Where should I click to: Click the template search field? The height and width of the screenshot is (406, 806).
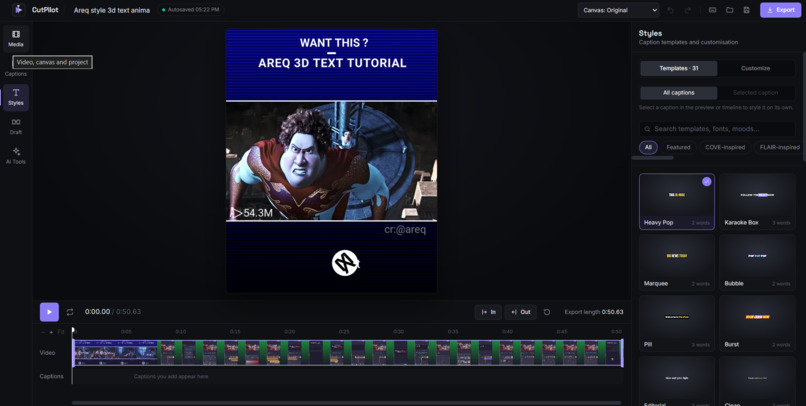(x=717, y=129)
